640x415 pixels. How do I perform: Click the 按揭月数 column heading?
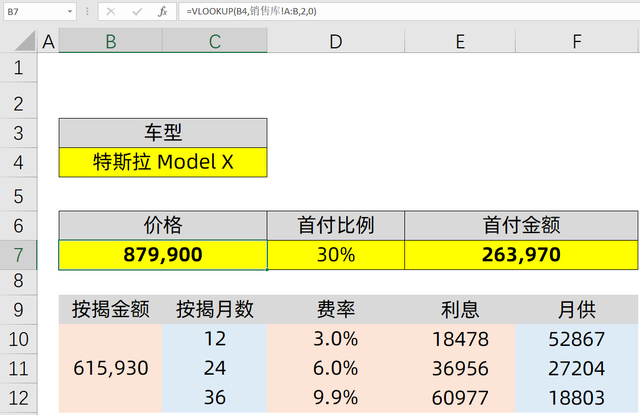point(215,310)
